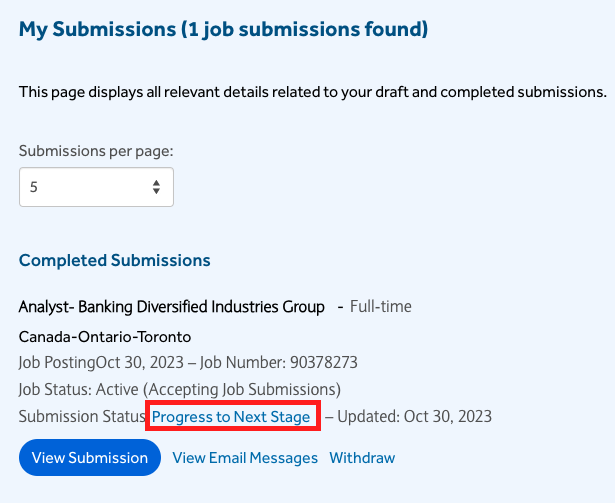Click the Updated Oct 30, 2023 text
This screenshot has width=615, height=503.
tap(414, 416)
